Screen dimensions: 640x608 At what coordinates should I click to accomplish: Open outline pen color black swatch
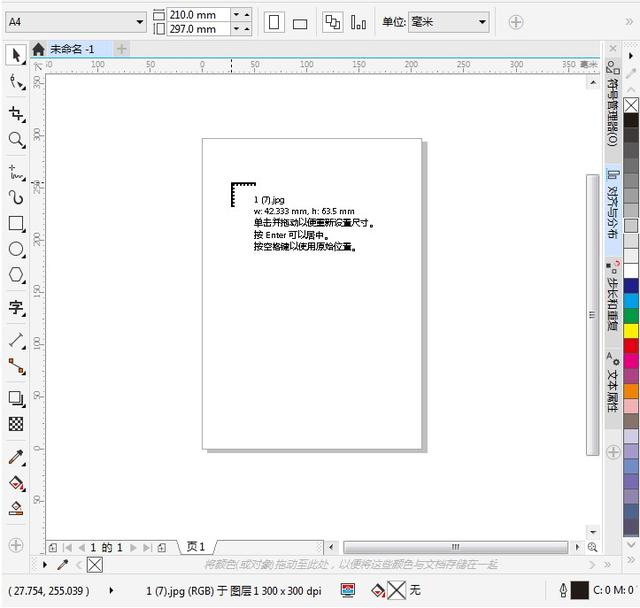[580, 590]
